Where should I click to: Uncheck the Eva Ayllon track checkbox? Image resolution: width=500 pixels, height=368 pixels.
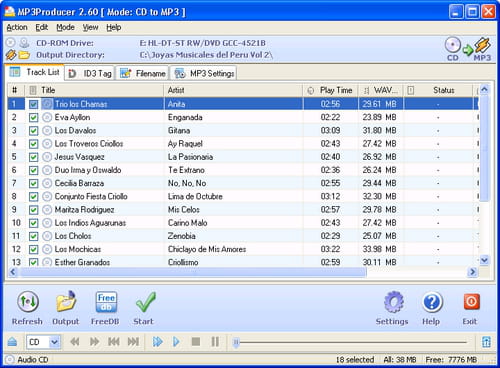tap(33, 117)
